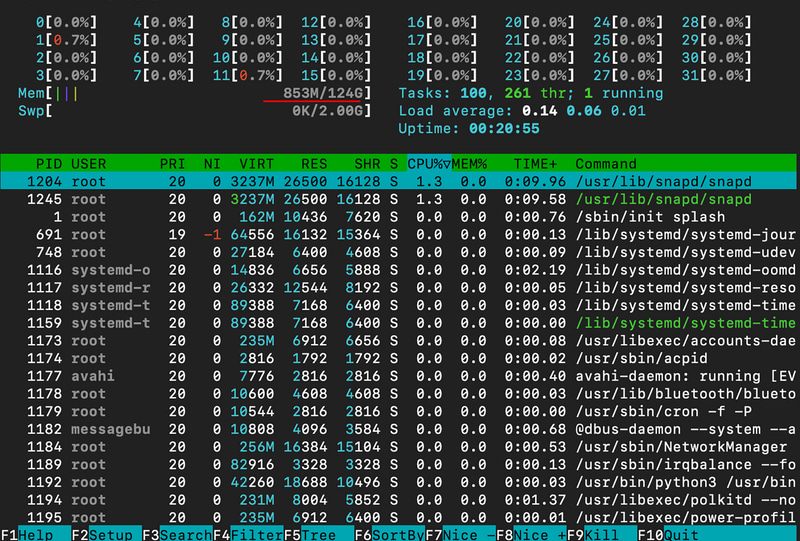Open the F6 SortBy menu
Image resolution: width=800 pixels, height=541 pixels.
pos(390,534)
